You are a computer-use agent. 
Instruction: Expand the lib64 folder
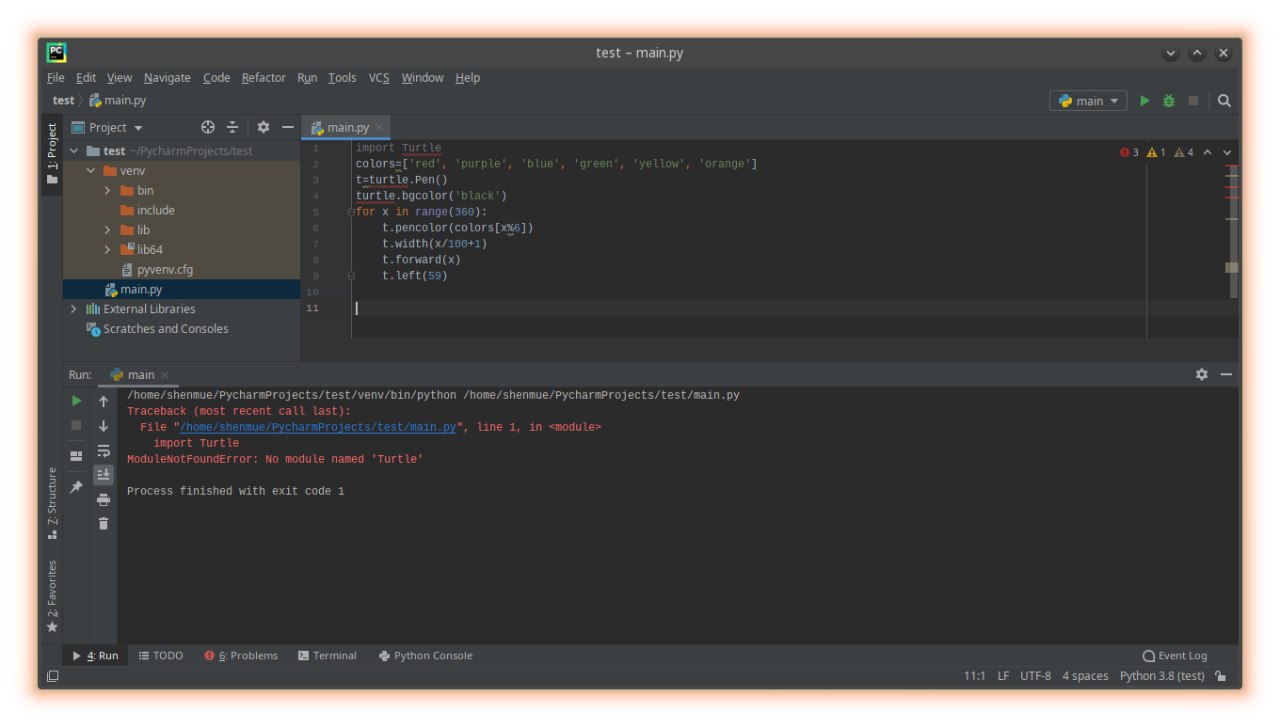pyautogui.click(x=108, y=250)
